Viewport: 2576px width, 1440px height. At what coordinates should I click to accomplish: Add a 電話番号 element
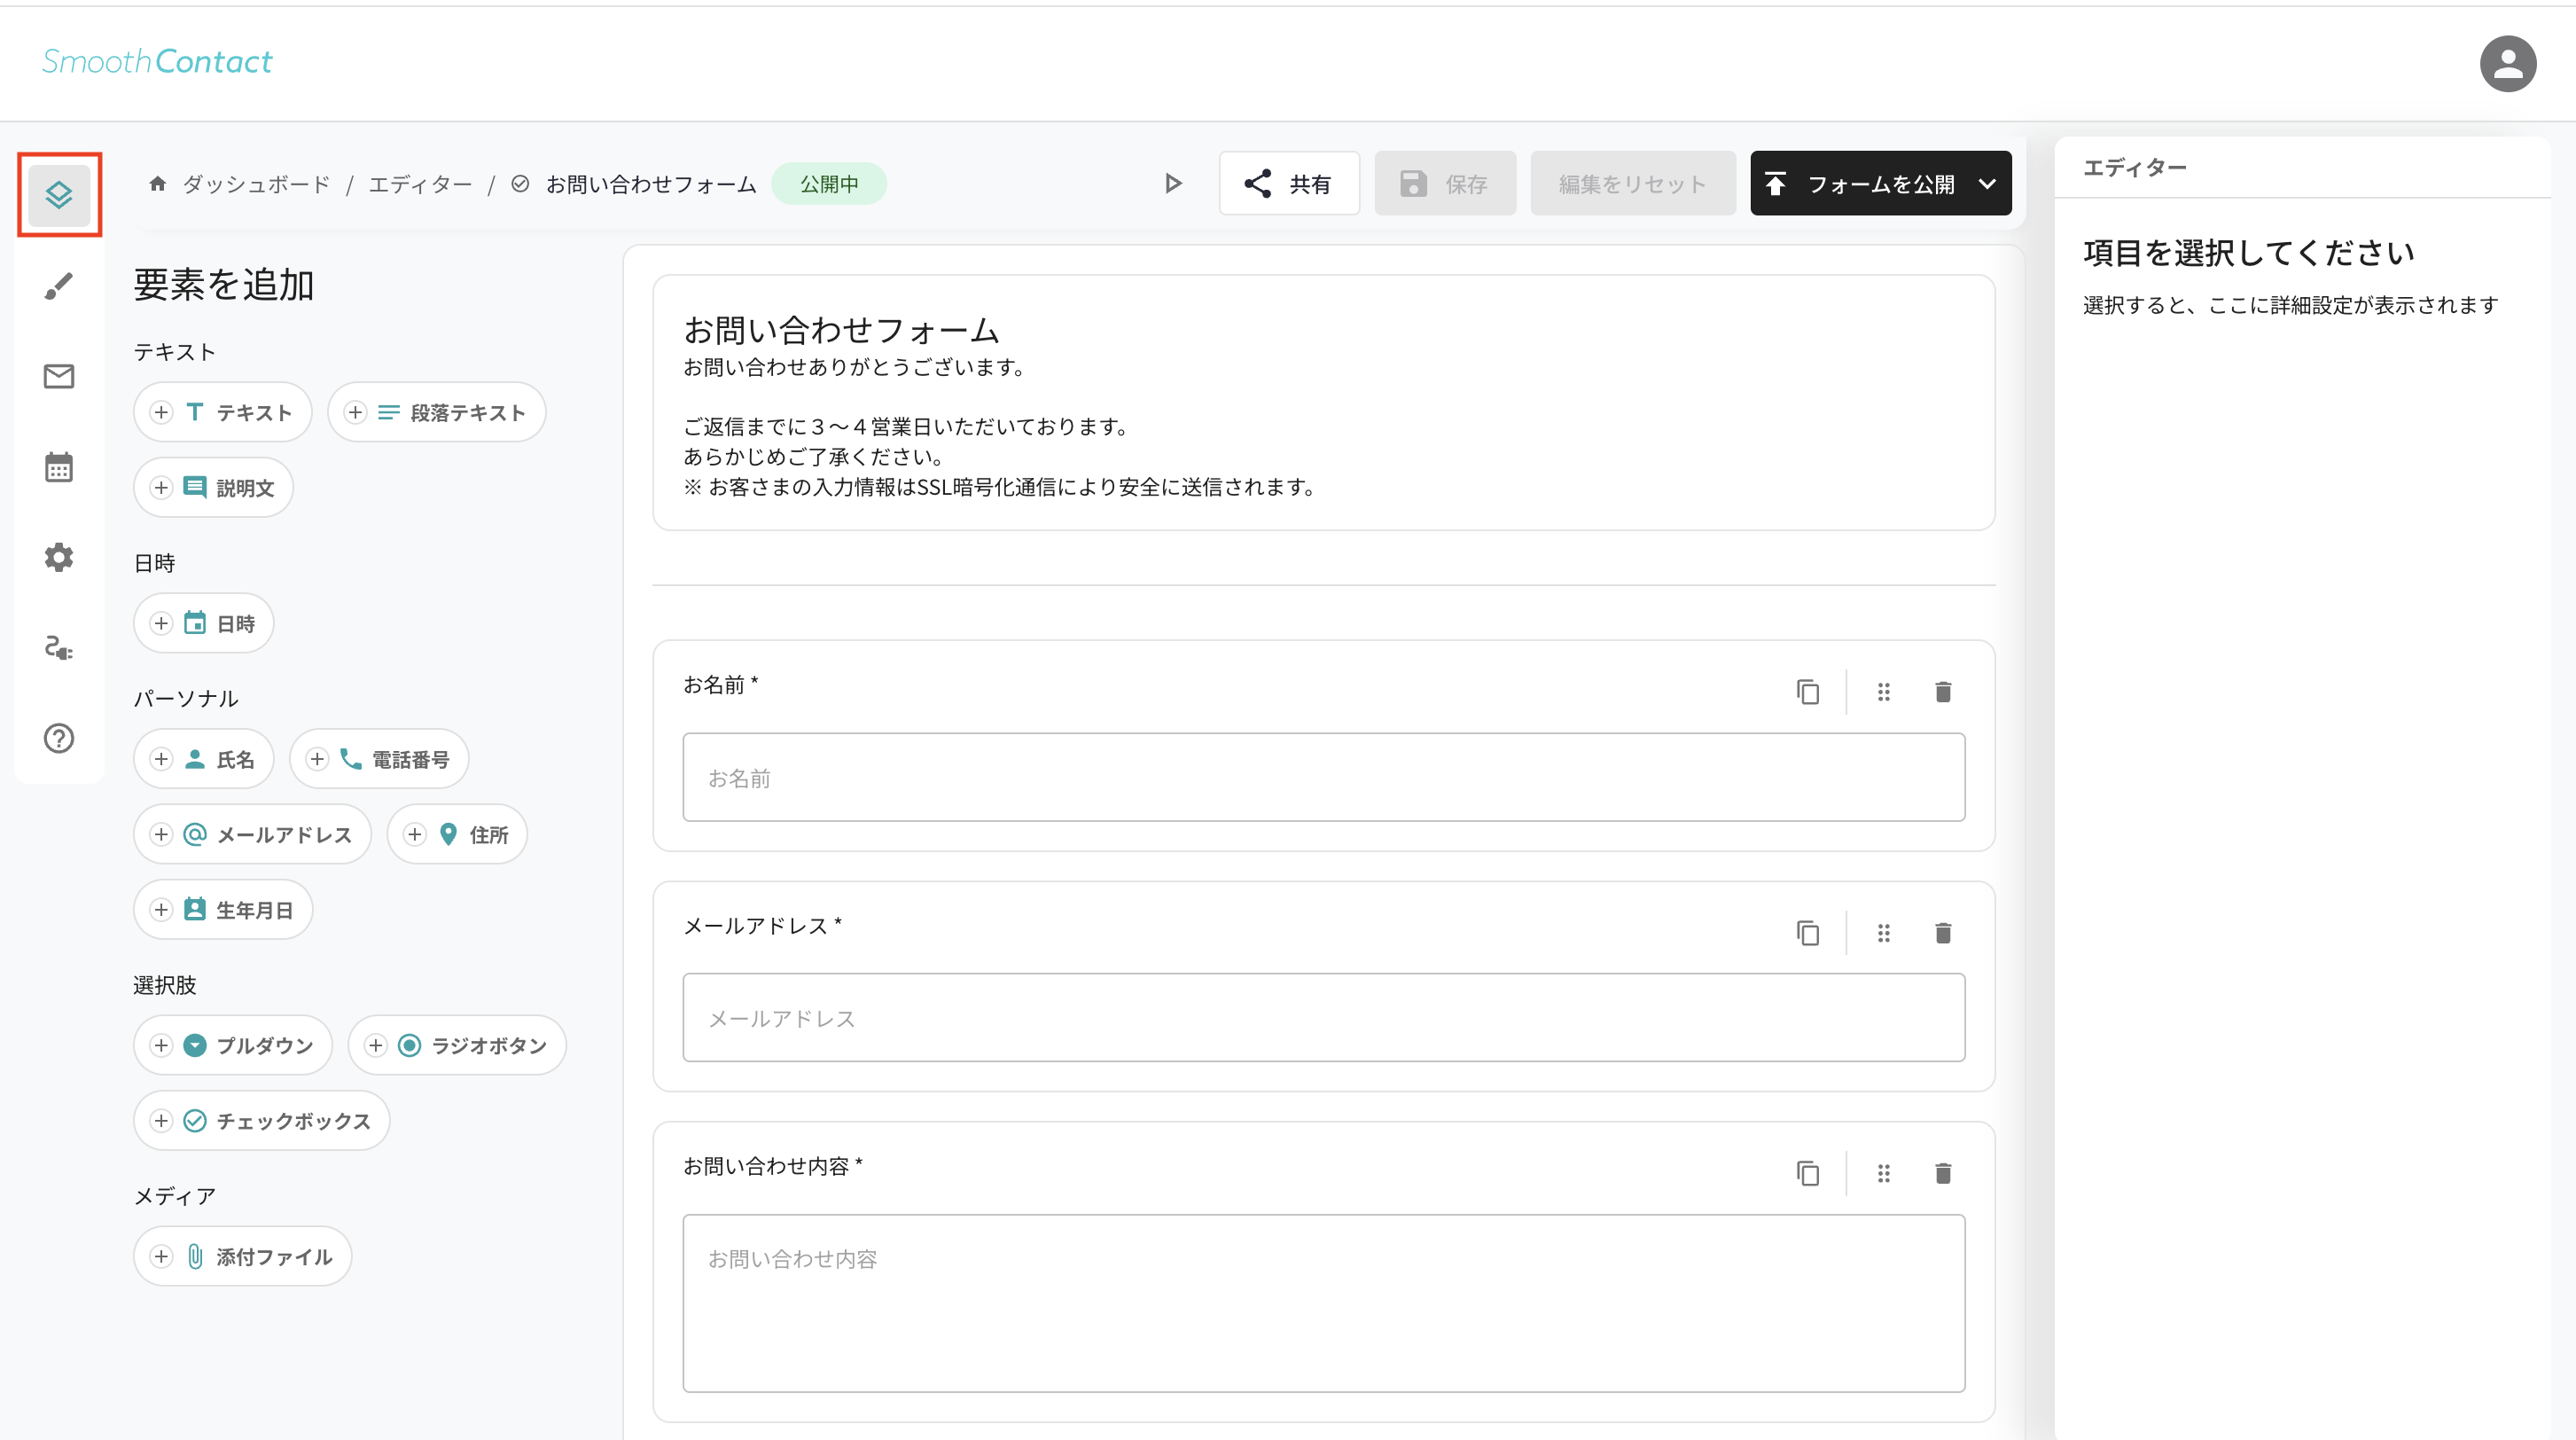coord(379,759)
